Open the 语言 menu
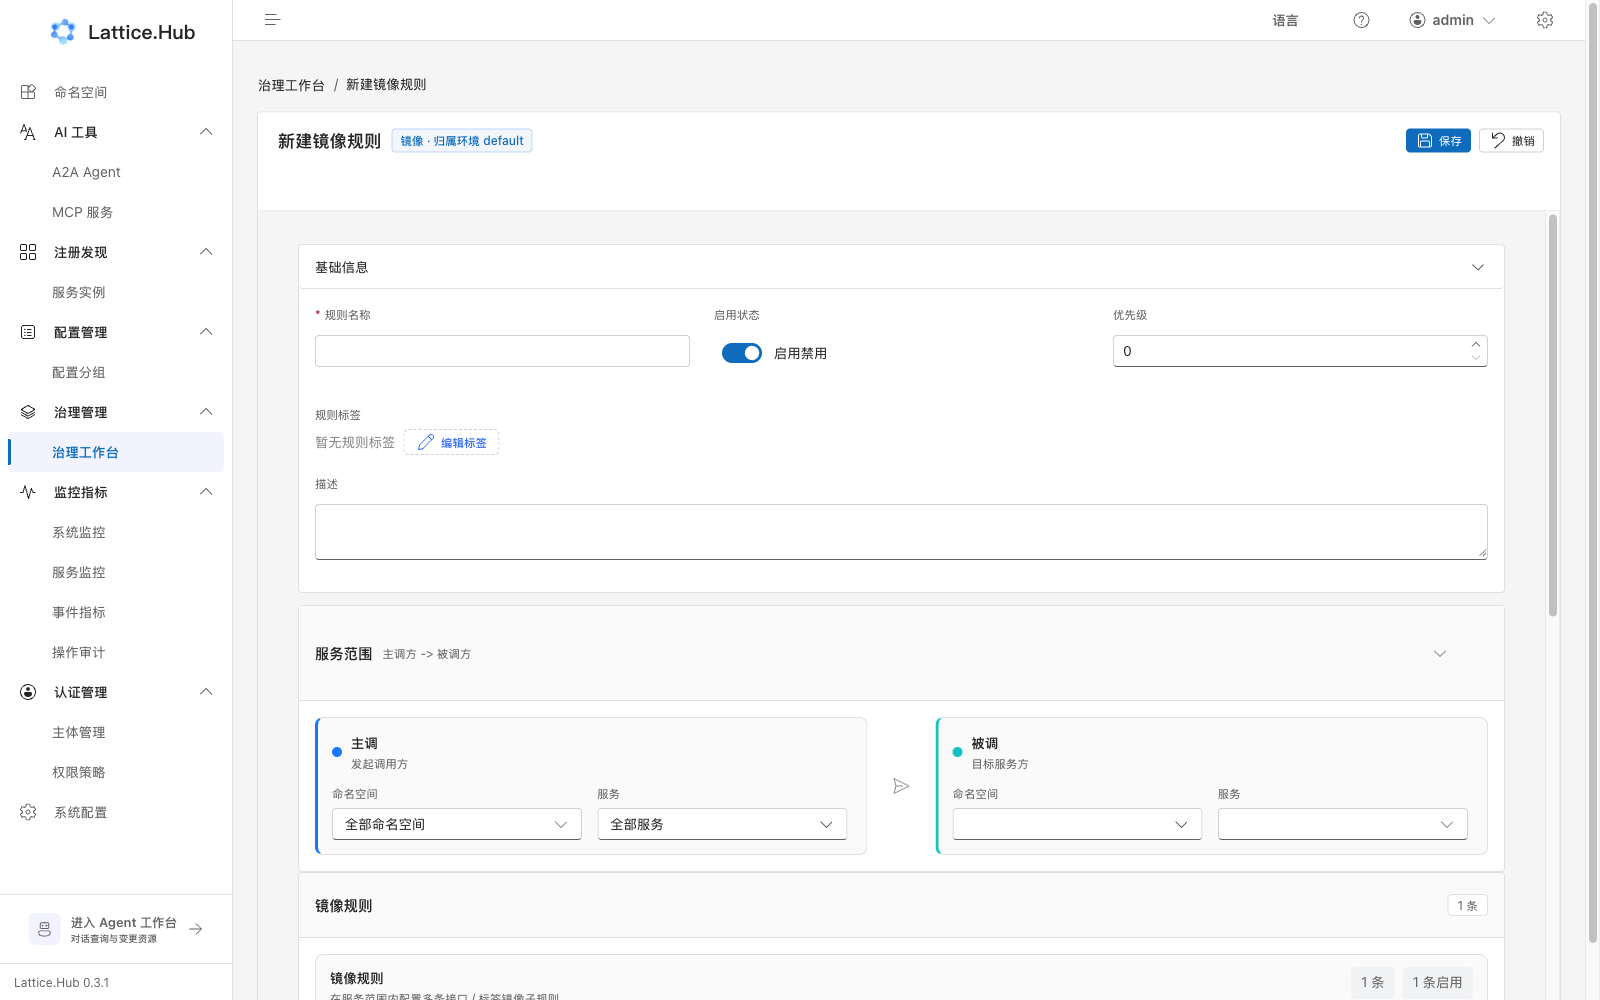The image size is (1600, 1000). click(1285, 20)
